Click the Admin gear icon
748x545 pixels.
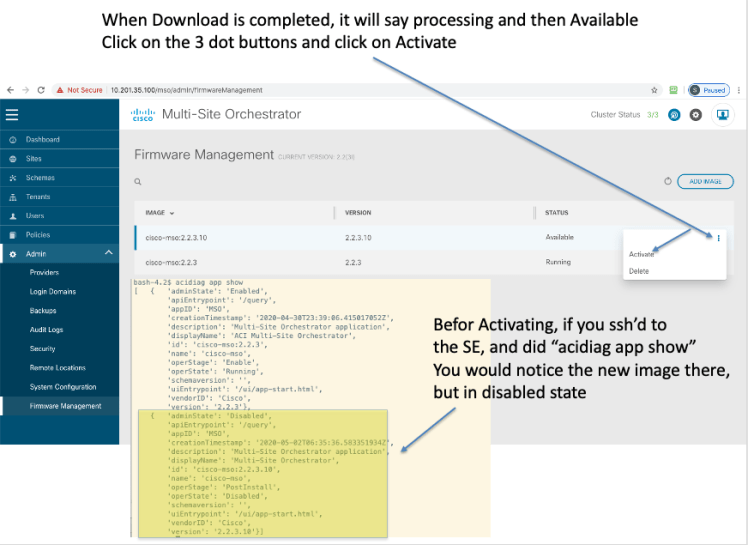(13, 254)
